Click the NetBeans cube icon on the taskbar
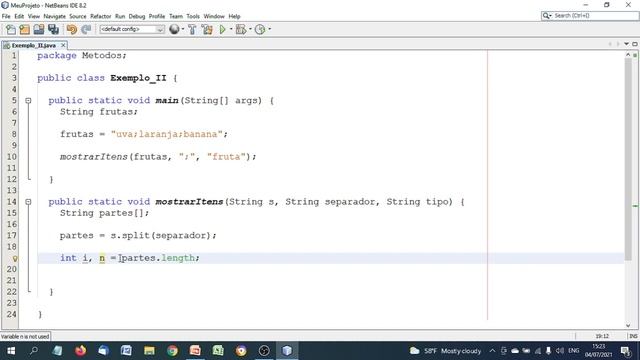Image resolution: width=640 pixels, height=360 pixels. coord(287,351)
